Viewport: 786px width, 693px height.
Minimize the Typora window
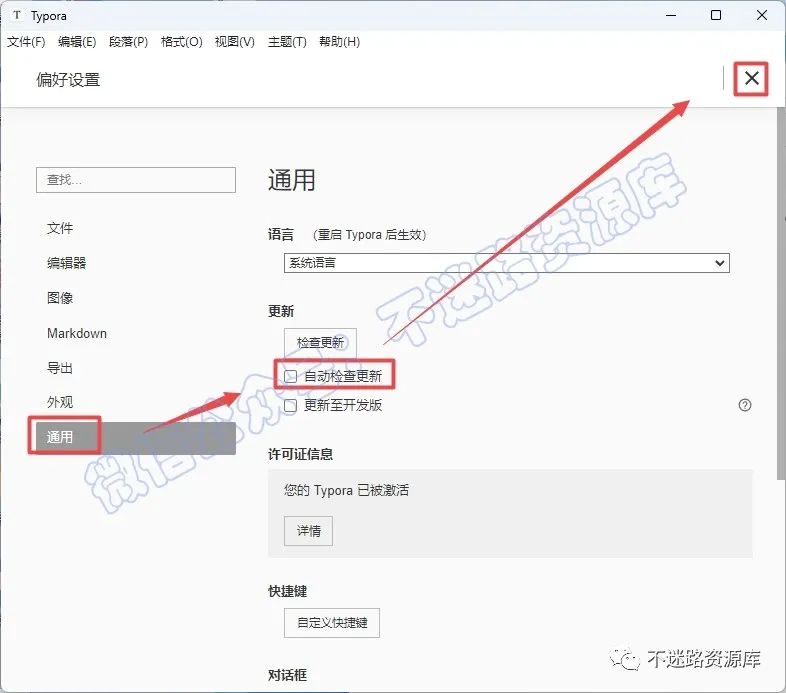[x=671, y=16]
